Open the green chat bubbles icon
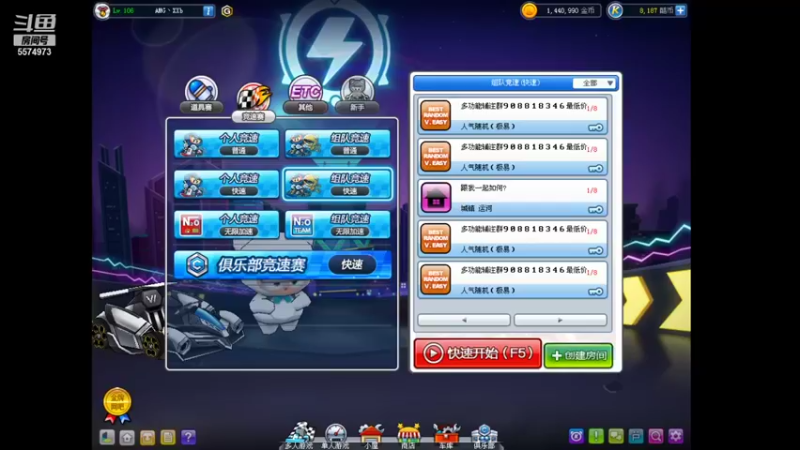The height and width of the screenshot is (450, 800). [616, 436]
